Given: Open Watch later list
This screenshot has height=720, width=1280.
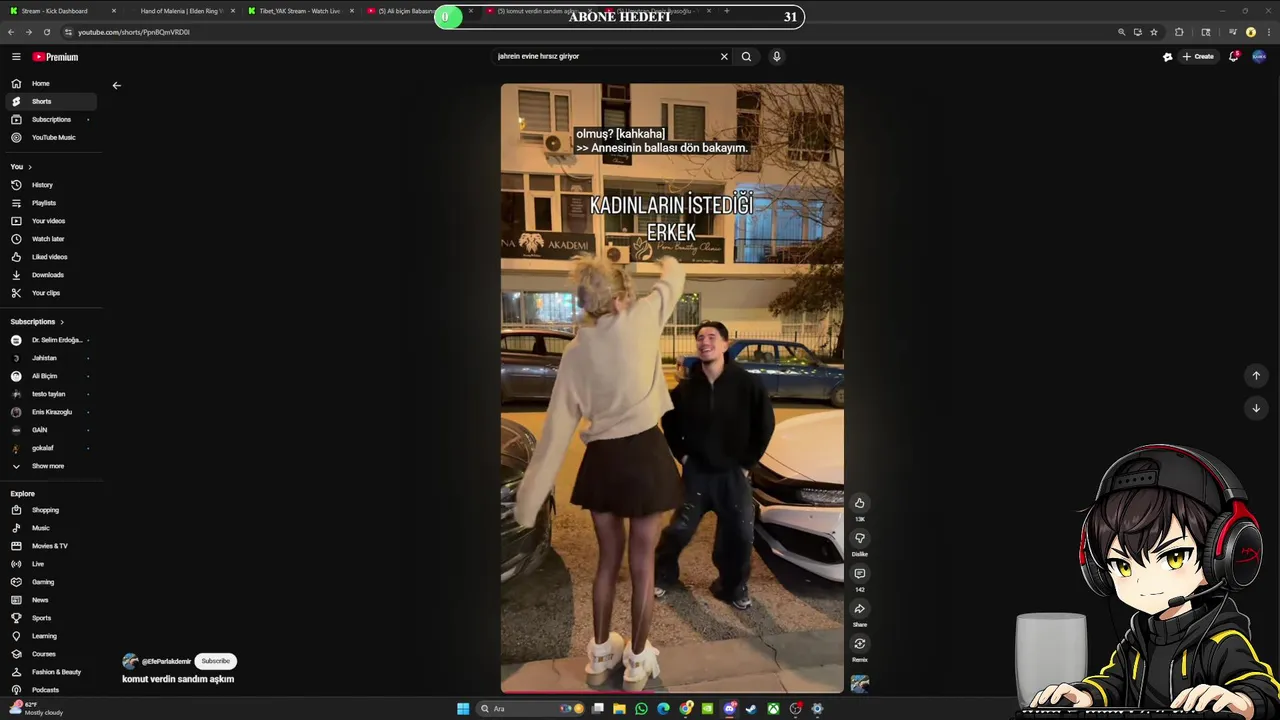Looking at the screenshot, I should (50, 239).
